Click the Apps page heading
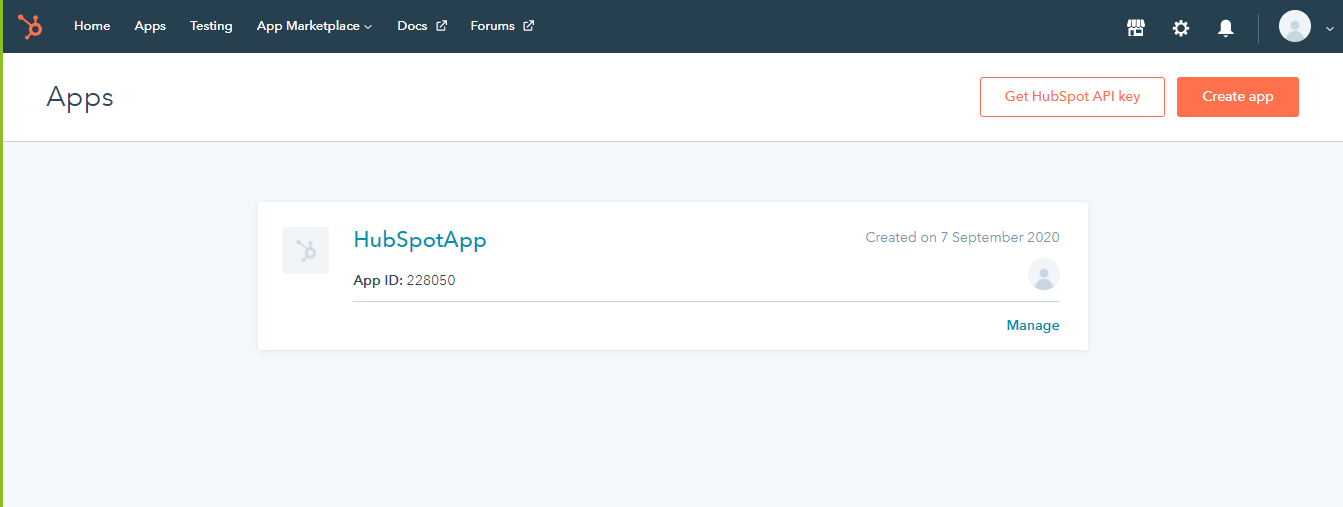The image size is (1343, 507). [80, 97]
